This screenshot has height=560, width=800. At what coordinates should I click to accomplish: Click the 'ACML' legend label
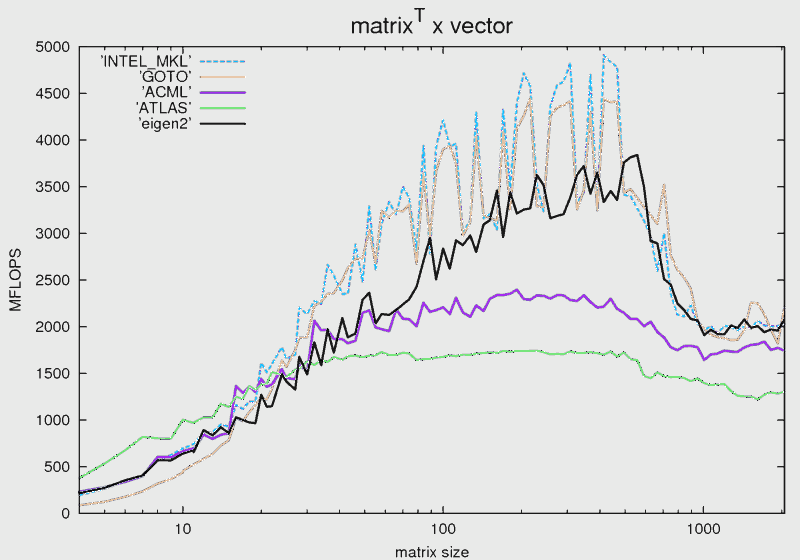coord(164,92)
